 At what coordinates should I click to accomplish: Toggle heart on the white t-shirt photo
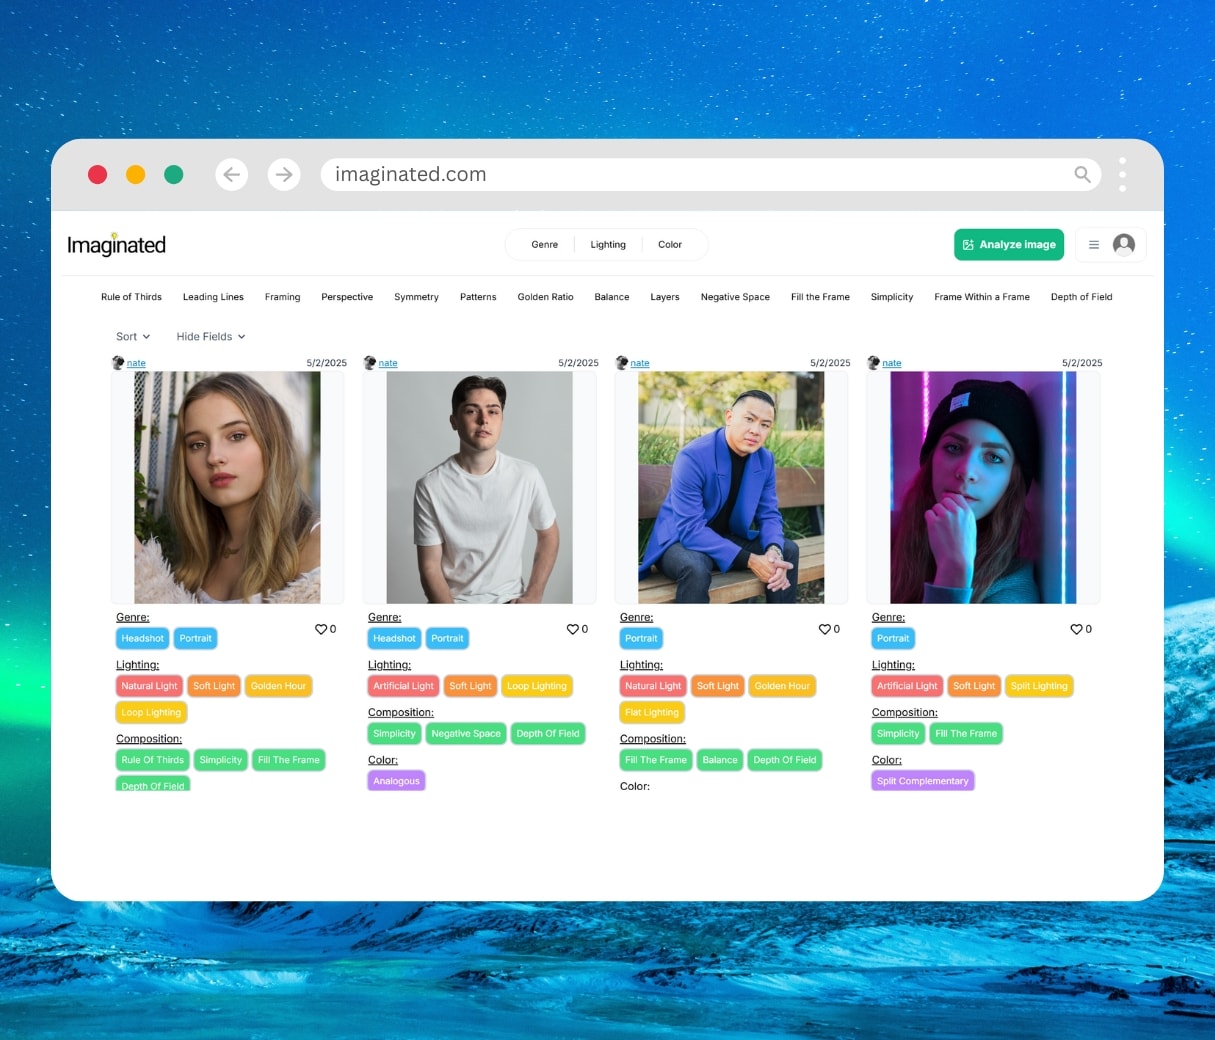pos(573,629)
